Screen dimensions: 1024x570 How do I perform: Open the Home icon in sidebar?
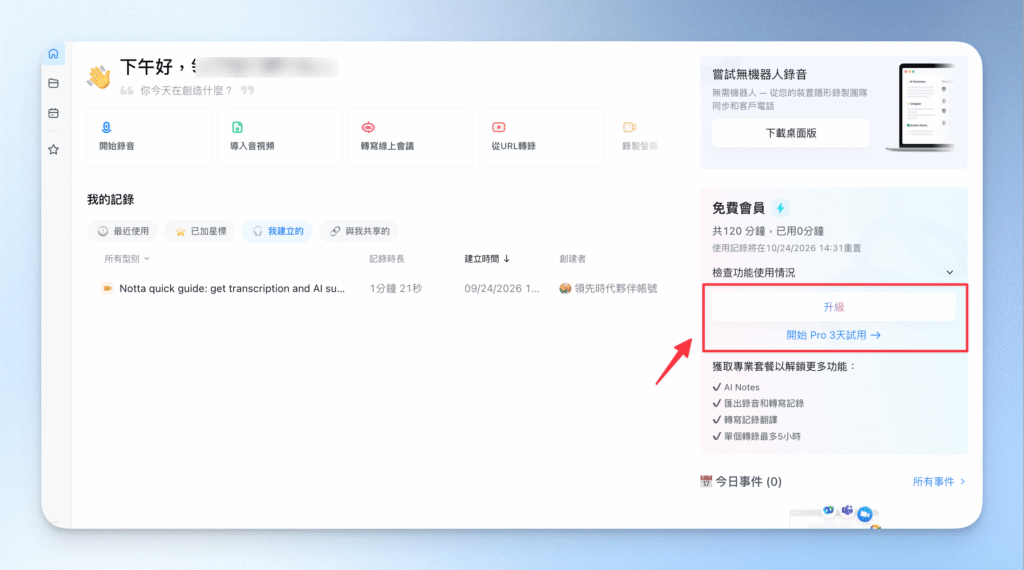pyautogui.click(x=54, y=54)
